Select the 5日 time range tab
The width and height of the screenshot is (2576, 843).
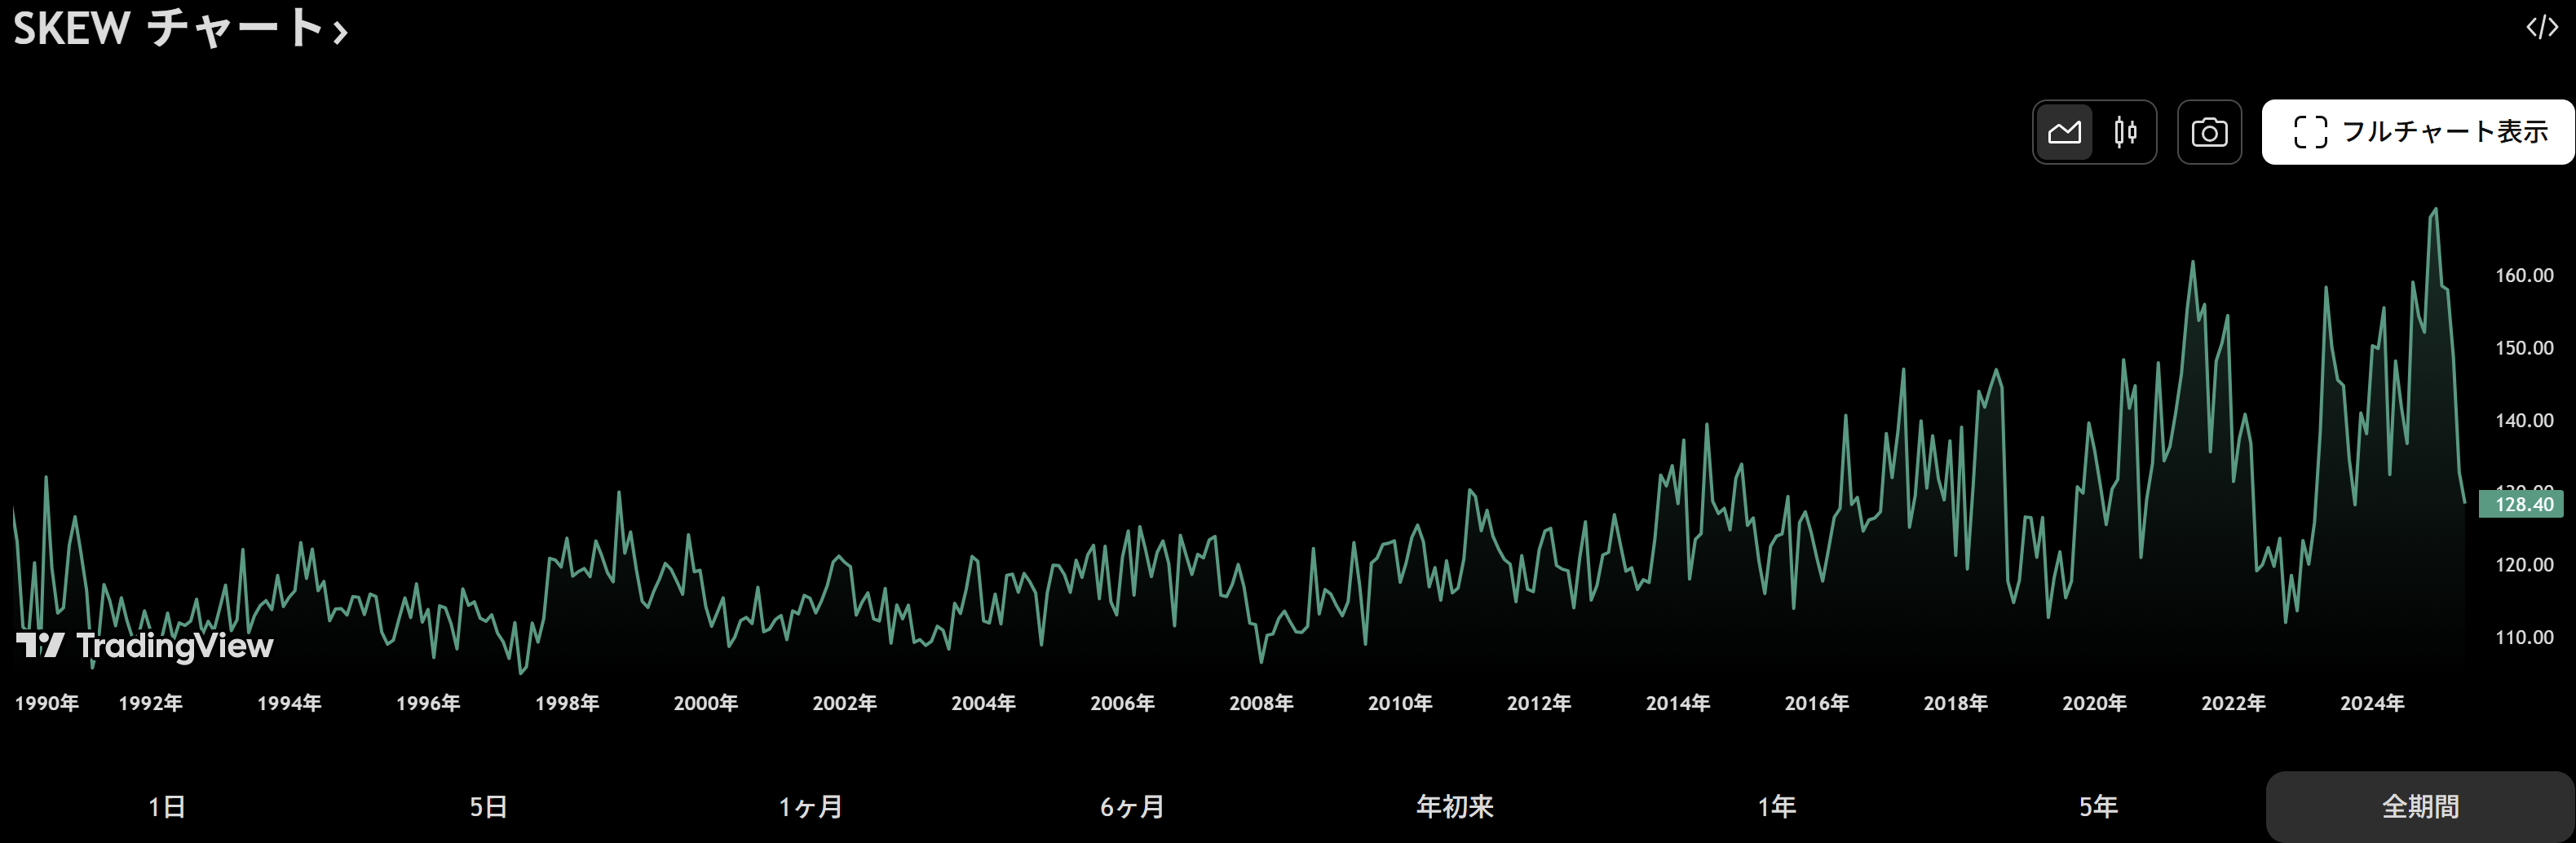coord(489,806)
